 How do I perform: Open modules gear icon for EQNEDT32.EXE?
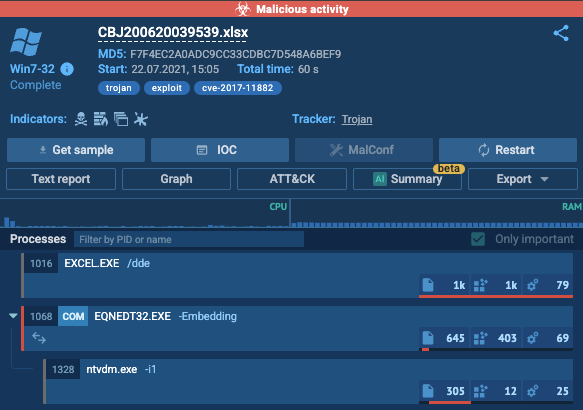[532, 338]
